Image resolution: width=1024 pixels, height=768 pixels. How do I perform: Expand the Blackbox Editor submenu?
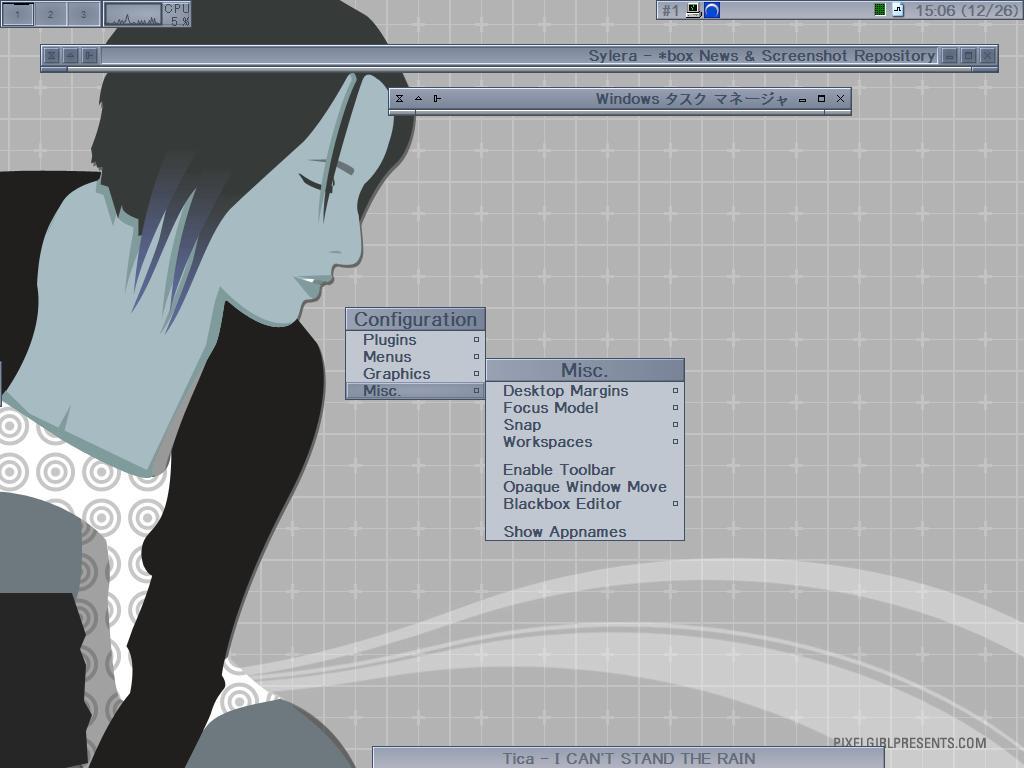pyautogui.click(x=584, y=504)
